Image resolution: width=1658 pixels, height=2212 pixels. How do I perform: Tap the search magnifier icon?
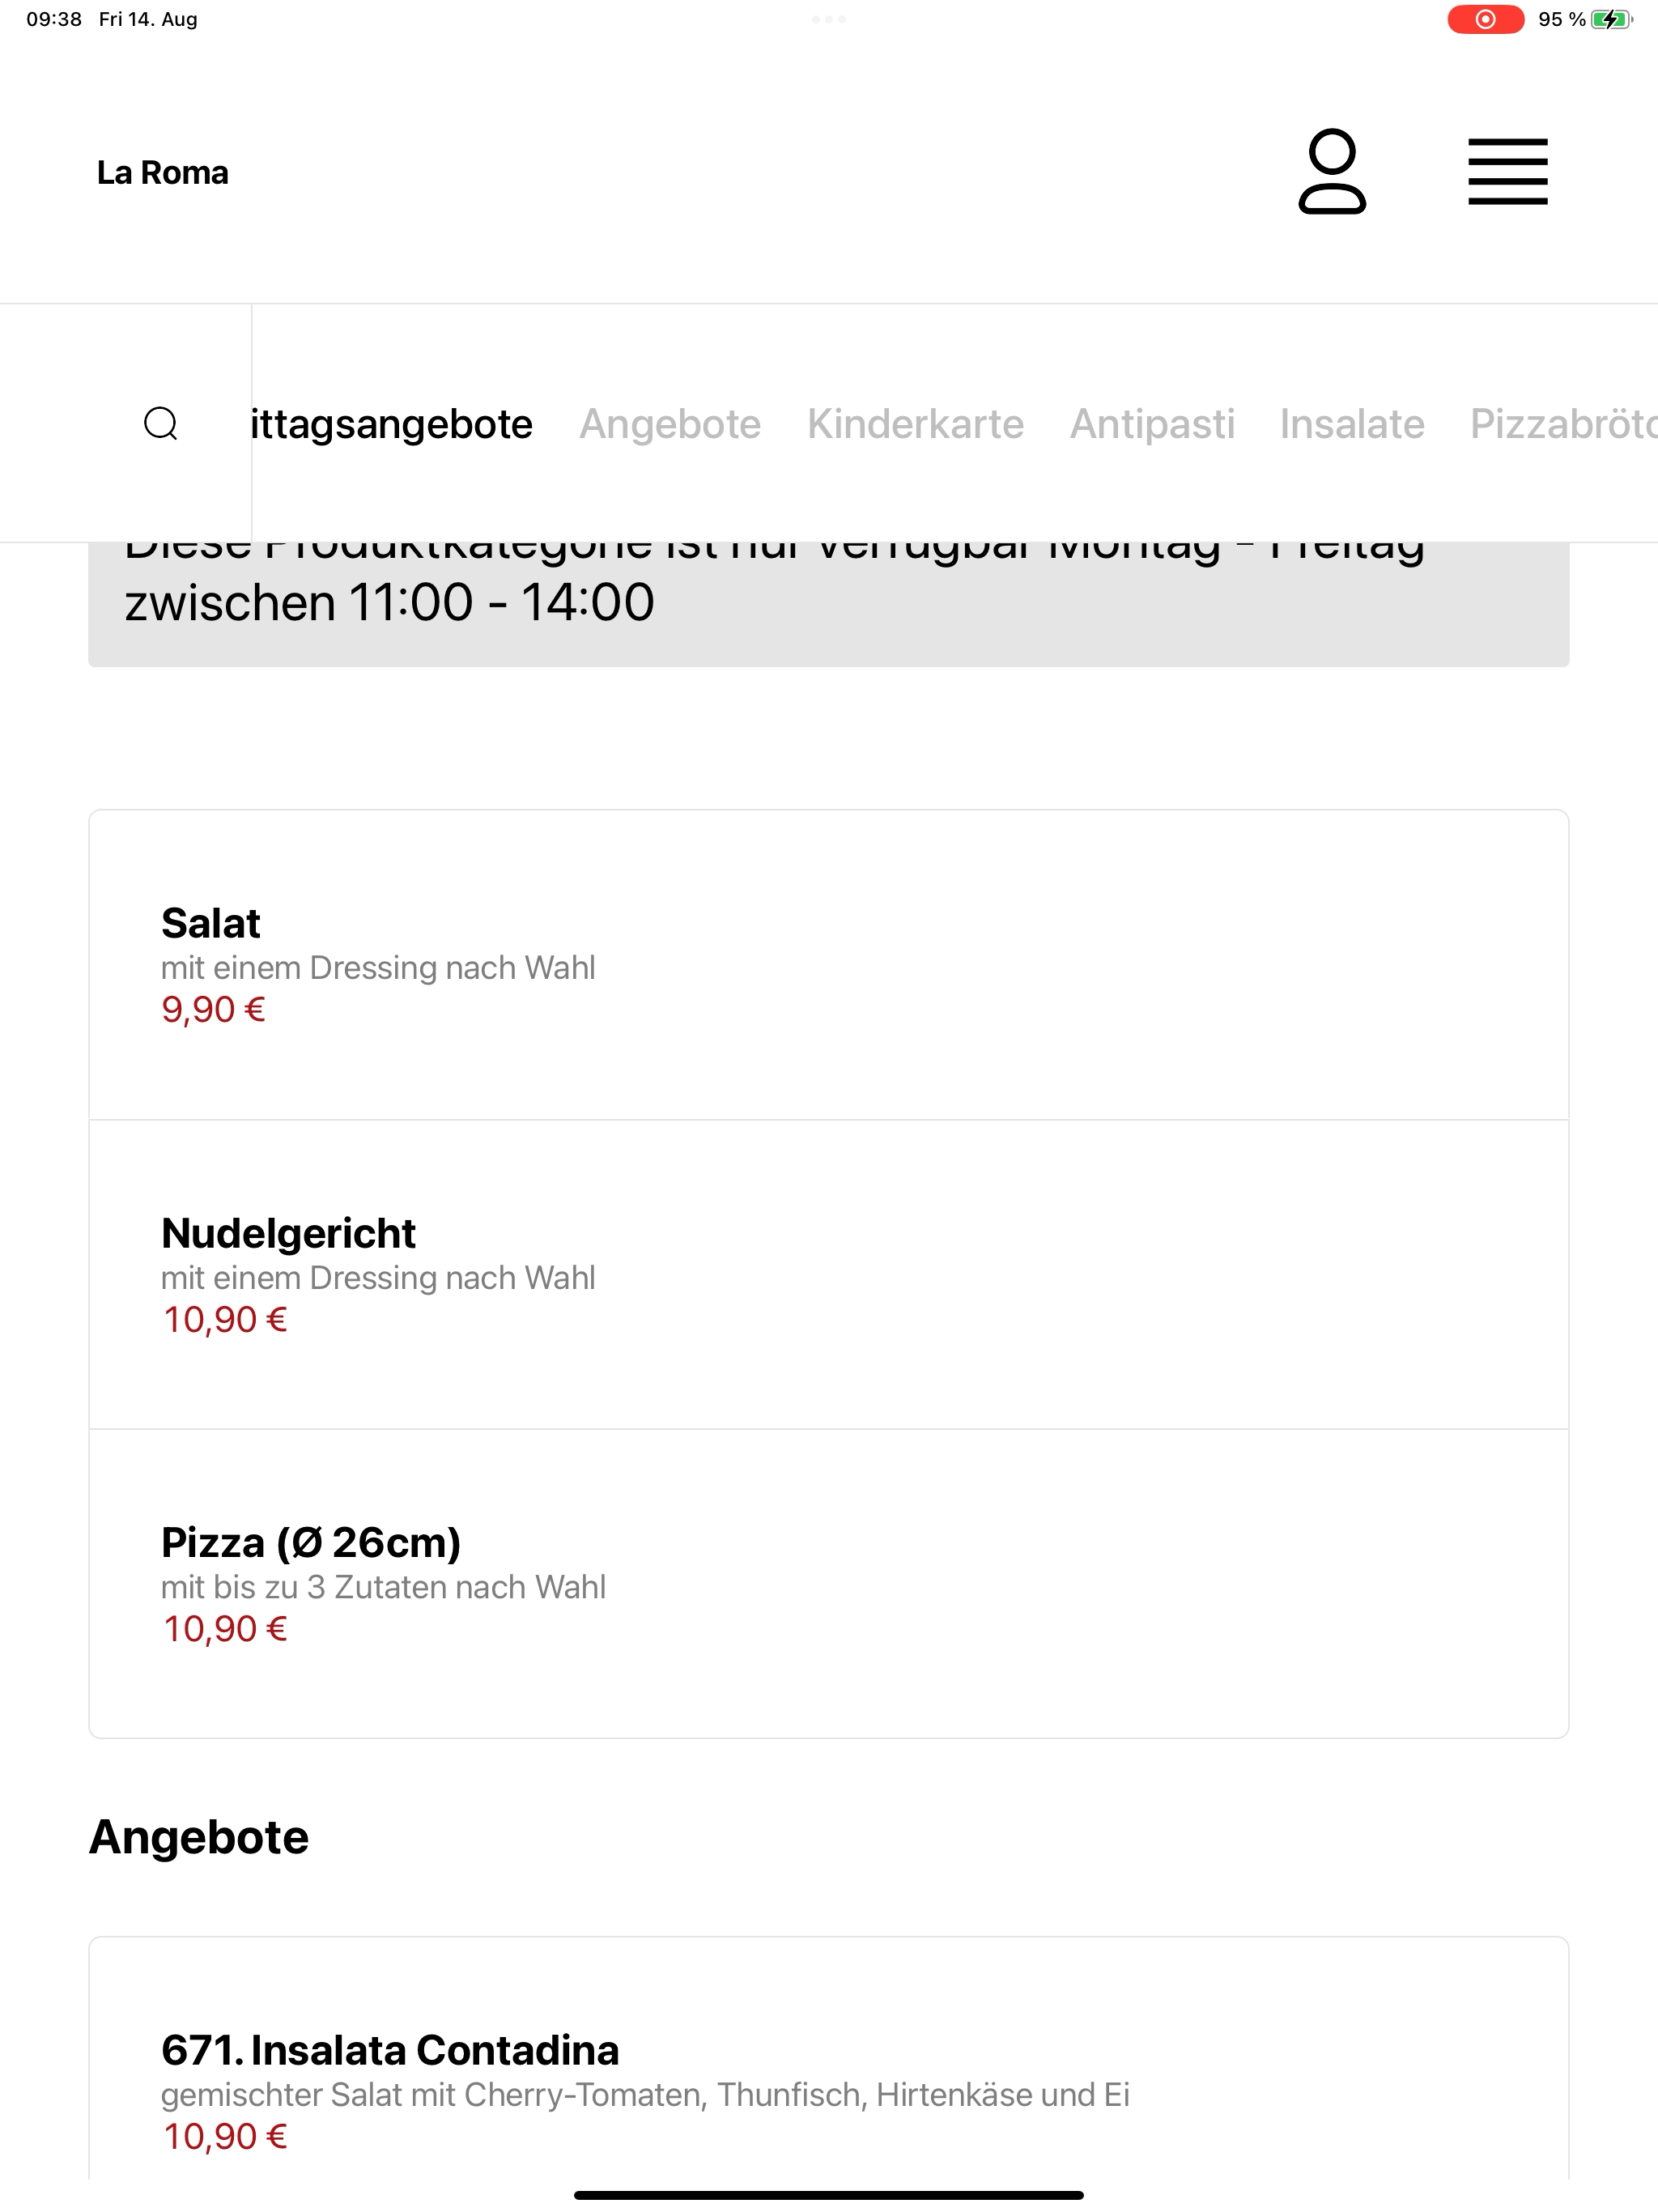161,424
